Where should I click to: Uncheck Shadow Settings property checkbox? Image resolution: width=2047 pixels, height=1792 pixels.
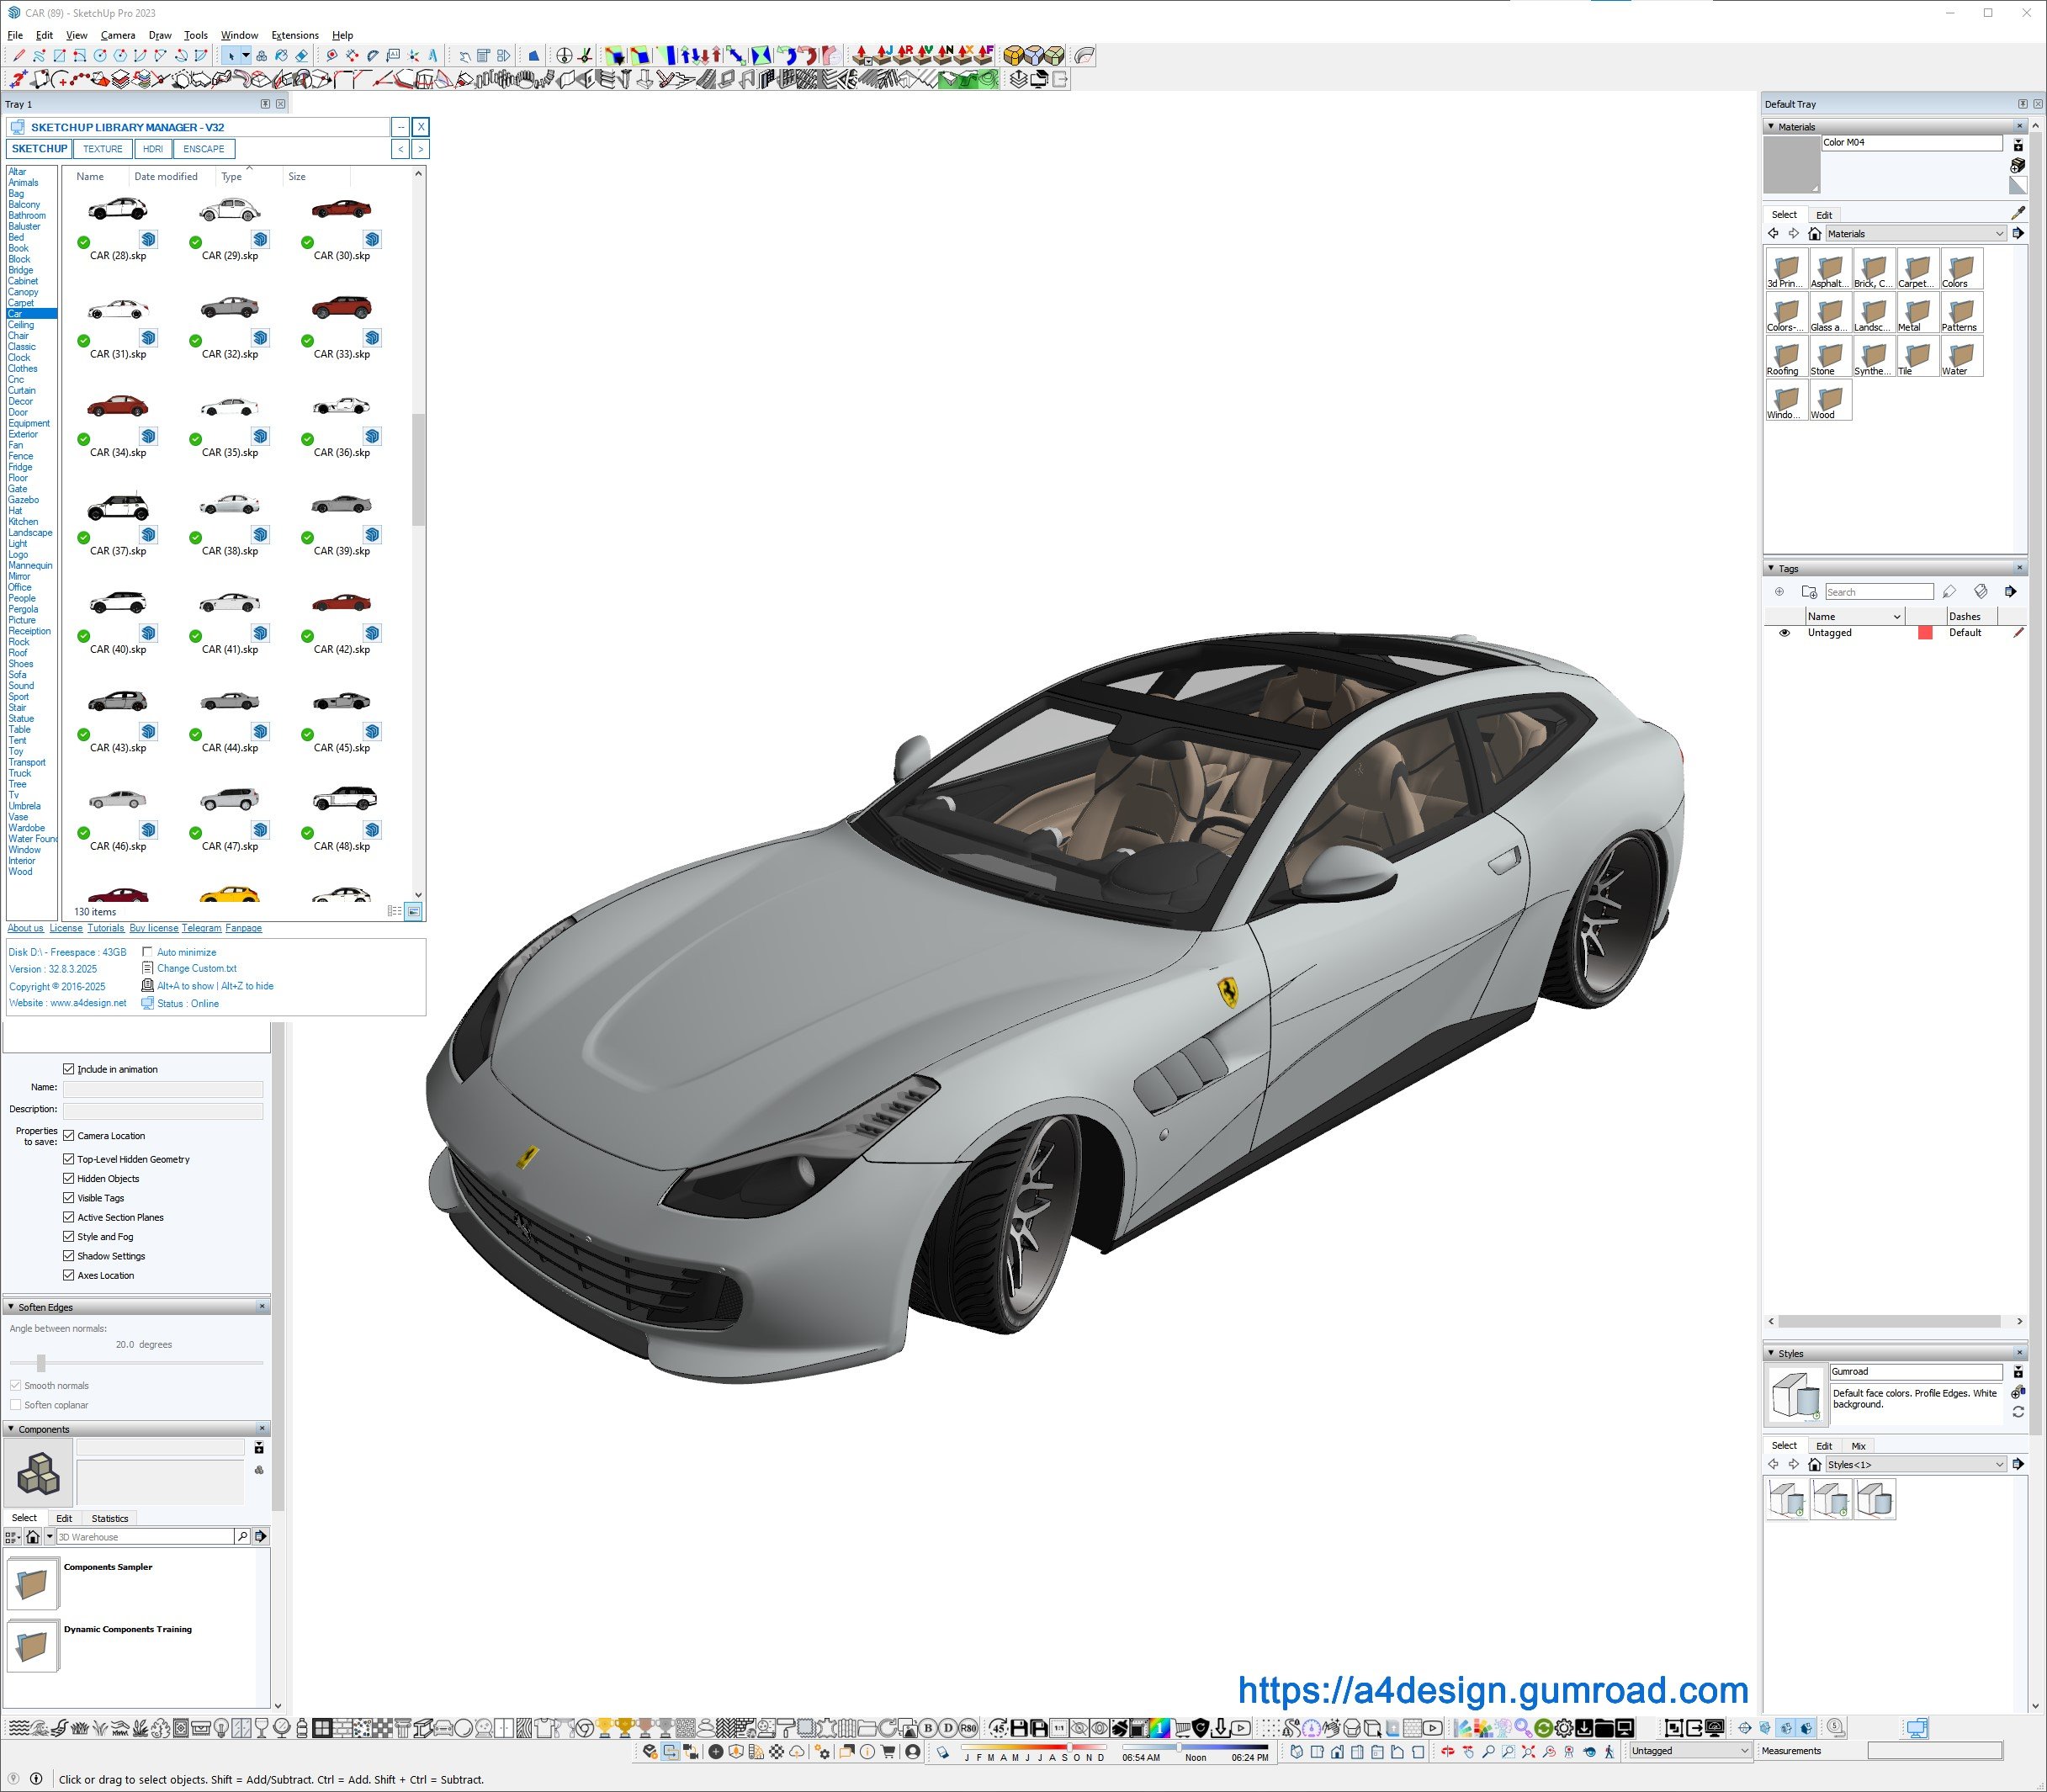point(69,1256)
